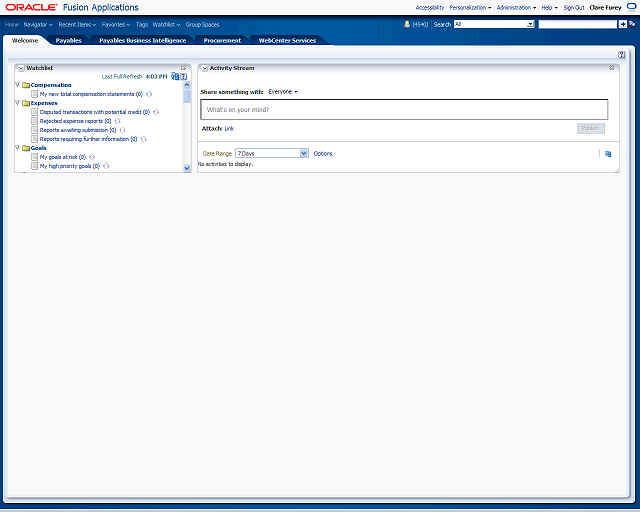Collapse the Expenses folder in Watchlist
The width and height of the screenshot is (640, 512).
18,103
